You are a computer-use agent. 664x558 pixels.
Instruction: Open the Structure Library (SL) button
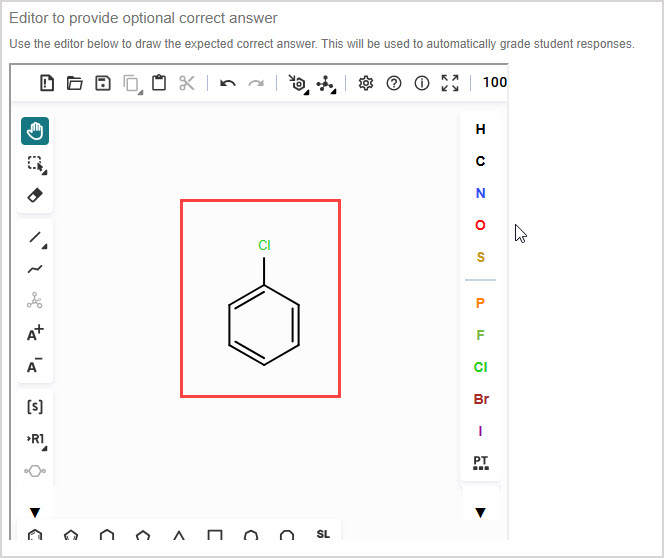pyautogui.click(x=323, y=534)
